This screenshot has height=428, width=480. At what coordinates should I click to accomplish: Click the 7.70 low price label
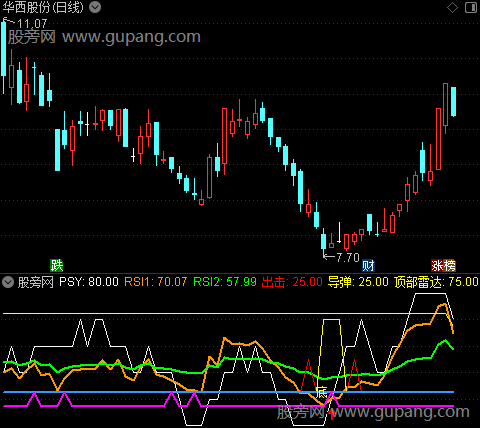click(348, 257)
